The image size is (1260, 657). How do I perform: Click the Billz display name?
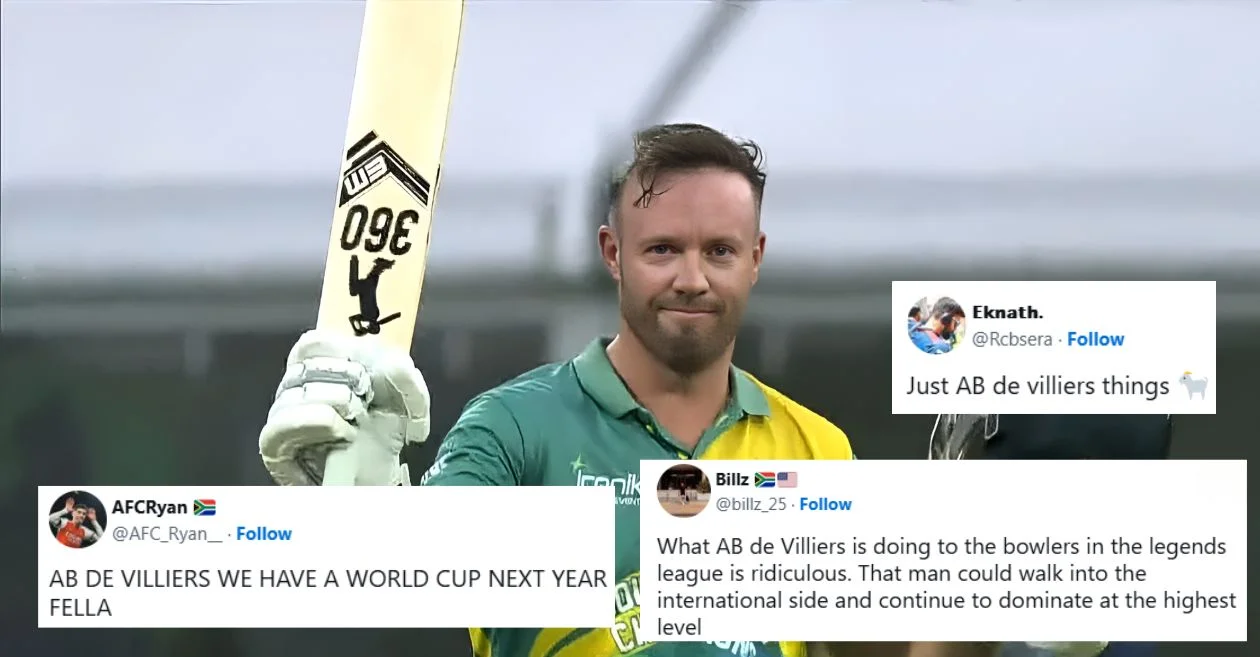click(x=733, y=479)
